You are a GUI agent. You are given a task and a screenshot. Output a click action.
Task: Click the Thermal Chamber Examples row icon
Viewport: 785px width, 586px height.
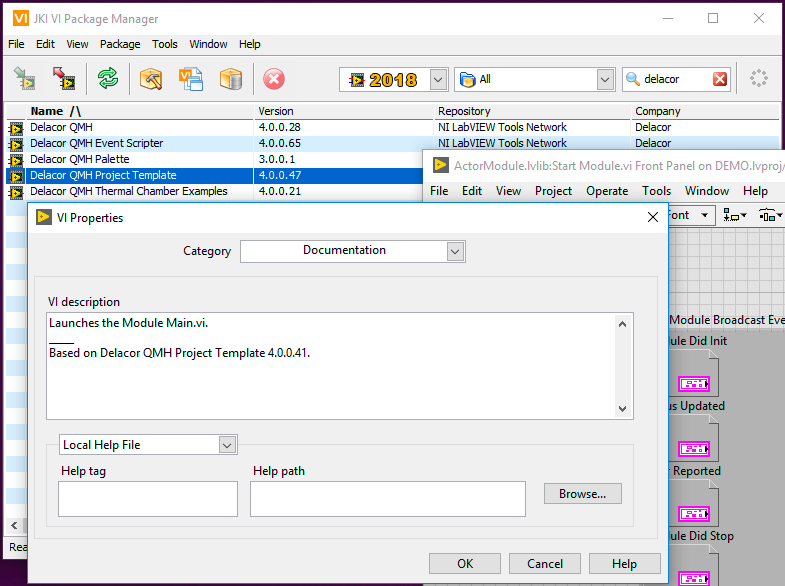pyautogui.click(x=16, y=192)
